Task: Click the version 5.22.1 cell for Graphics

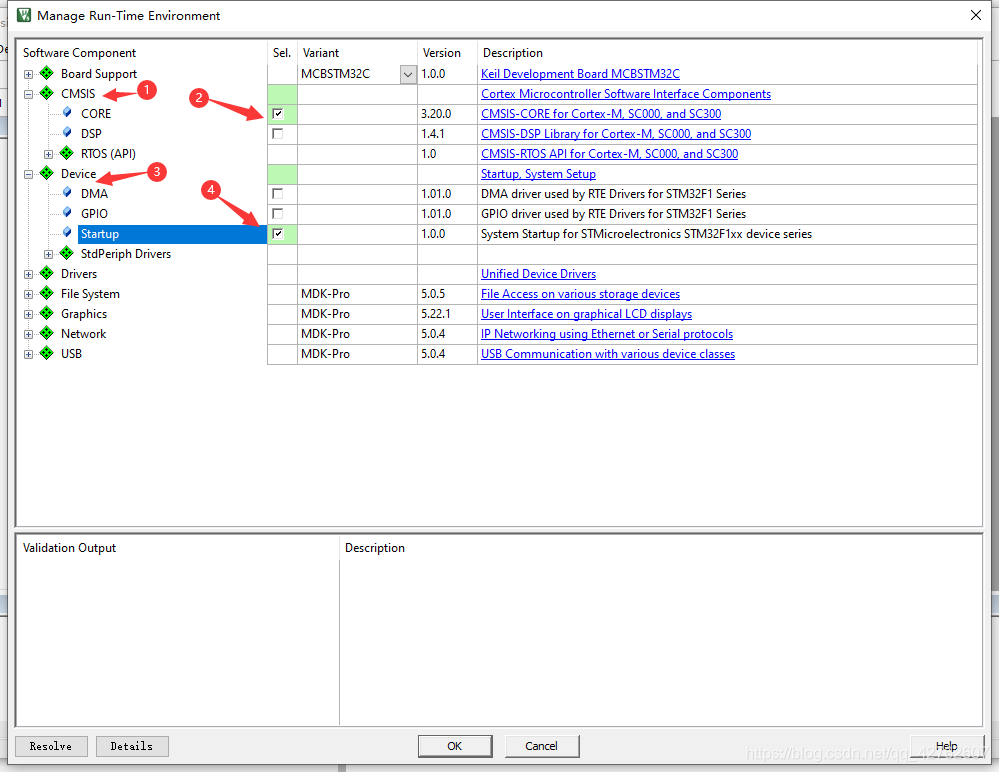Action: click(447, 314)
